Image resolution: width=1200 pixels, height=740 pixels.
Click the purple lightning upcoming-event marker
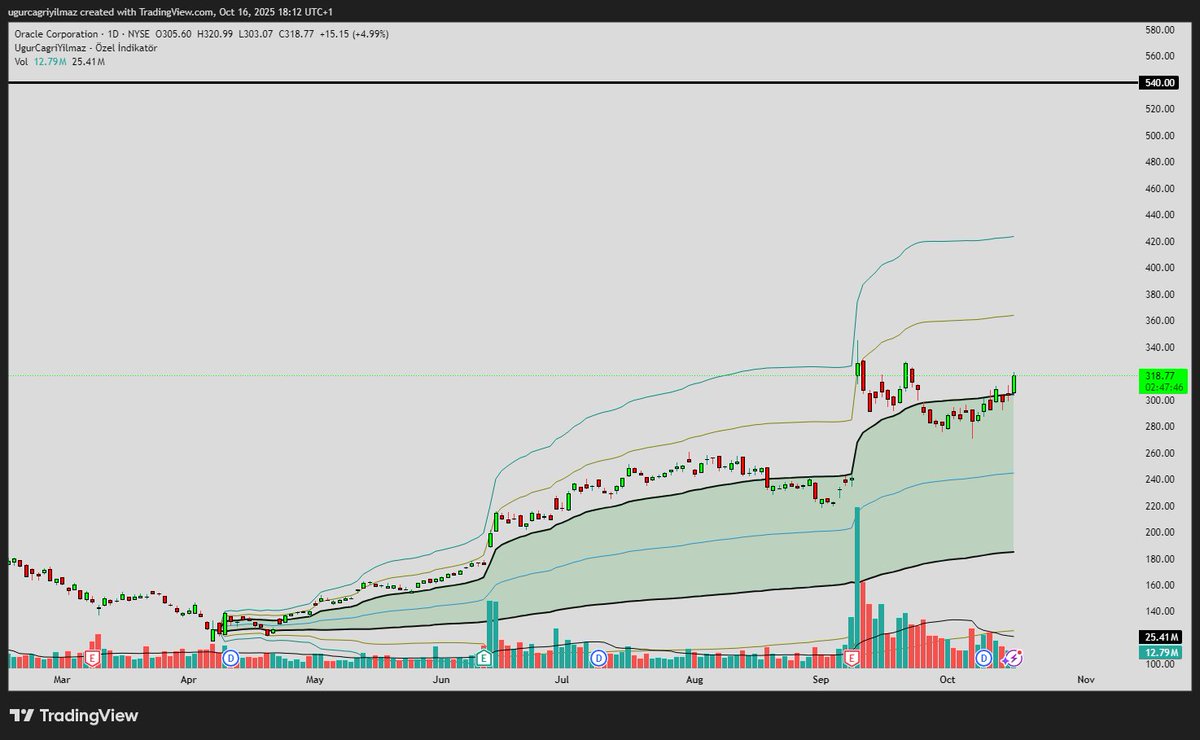tap(1012, 658)
